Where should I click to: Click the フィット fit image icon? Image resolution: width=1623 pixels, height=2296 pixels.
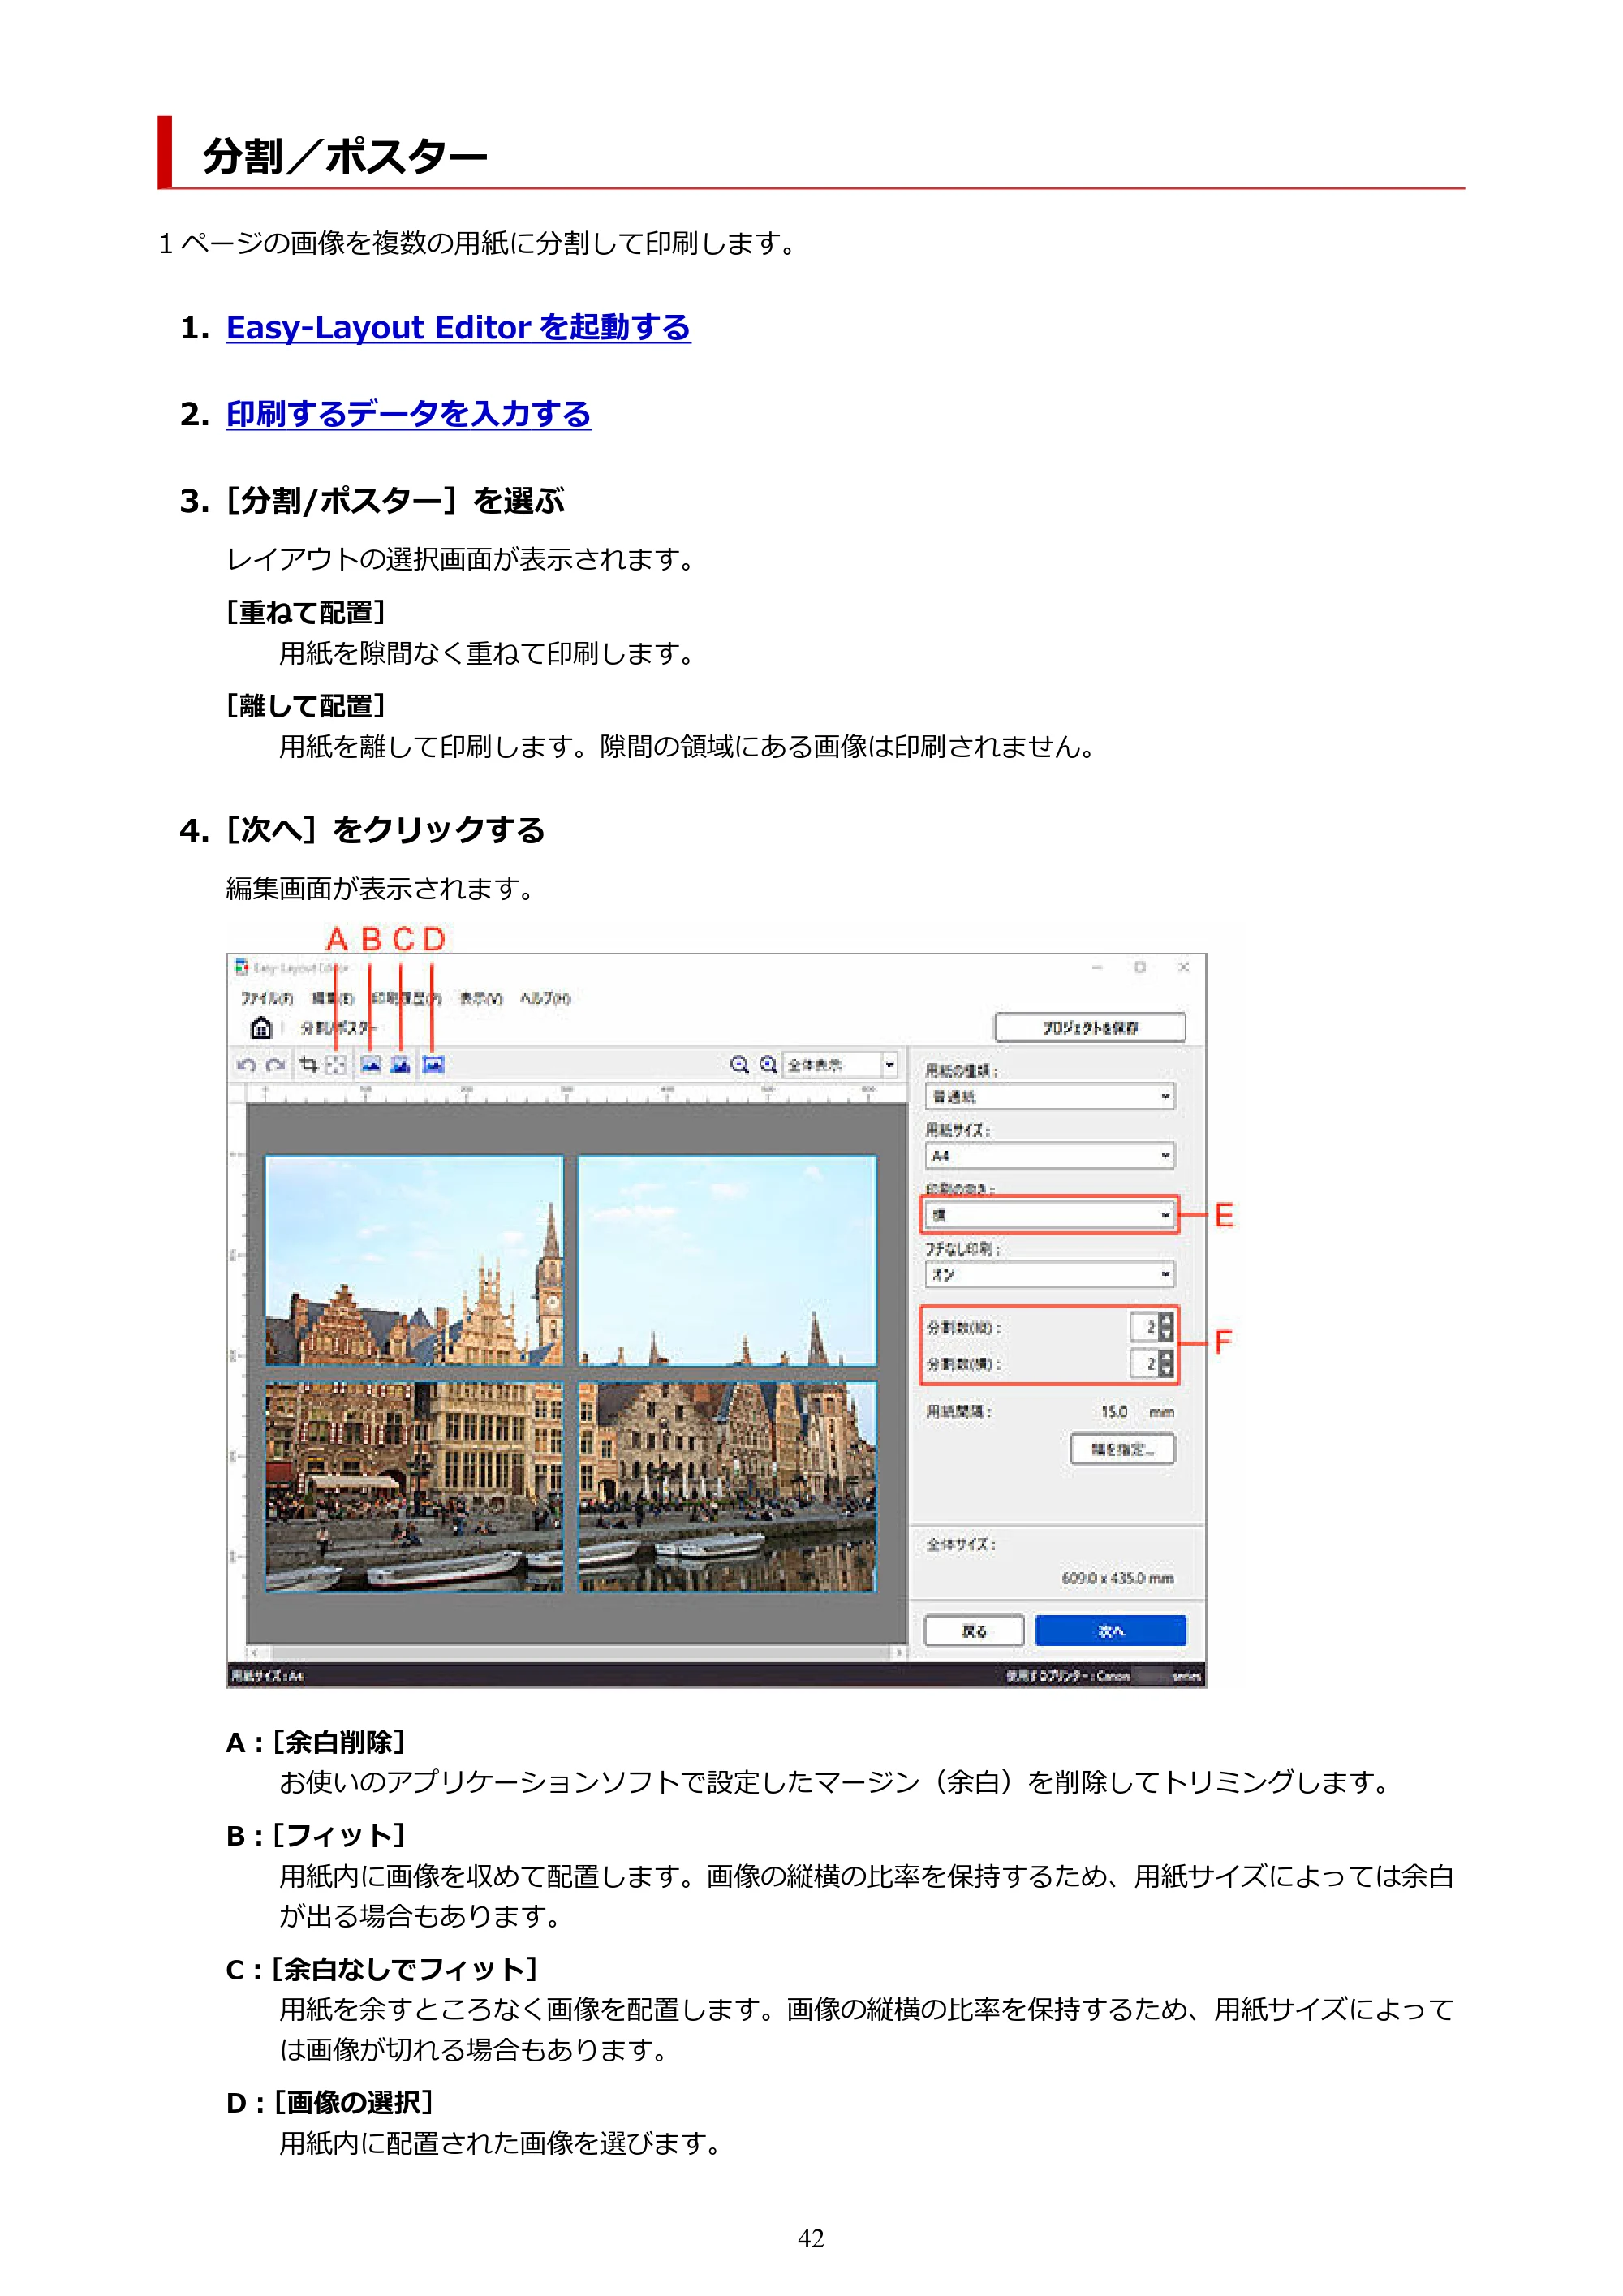371,1065
